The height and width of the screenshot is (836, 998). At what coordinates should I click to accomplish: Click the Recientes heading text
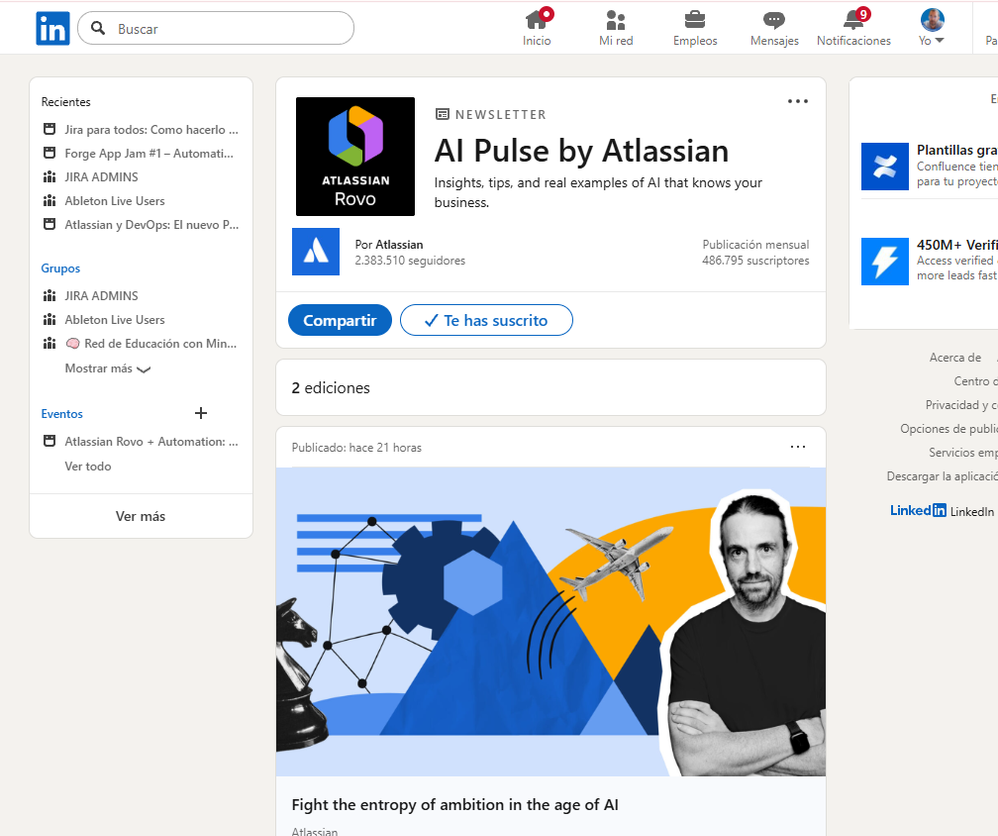point(66,102)
